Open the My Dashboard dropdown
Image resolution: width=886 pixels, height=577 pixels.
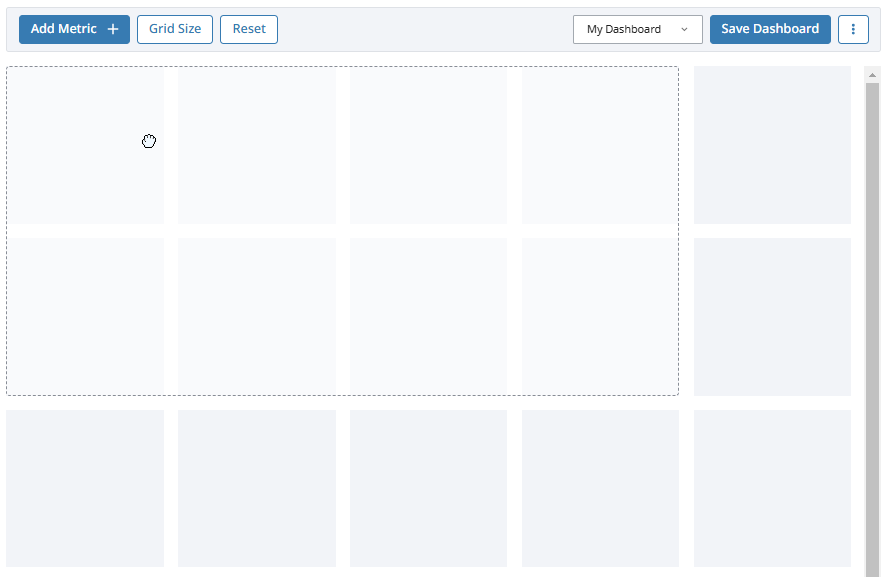tap(637, 29)
